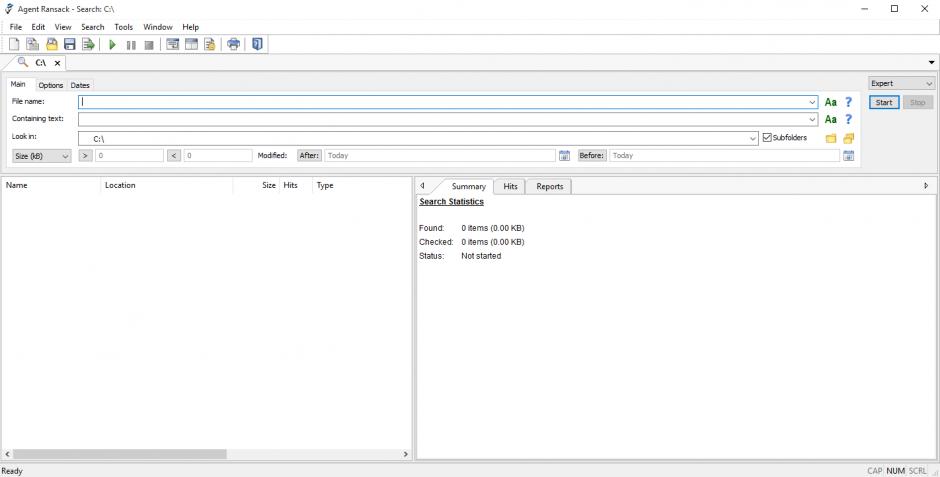Image resolution: width=940 pixels, height=477 pixels.
Task: Click the blue help book toolbar icon
Action: pyautogui.click(x=257, y=44)
